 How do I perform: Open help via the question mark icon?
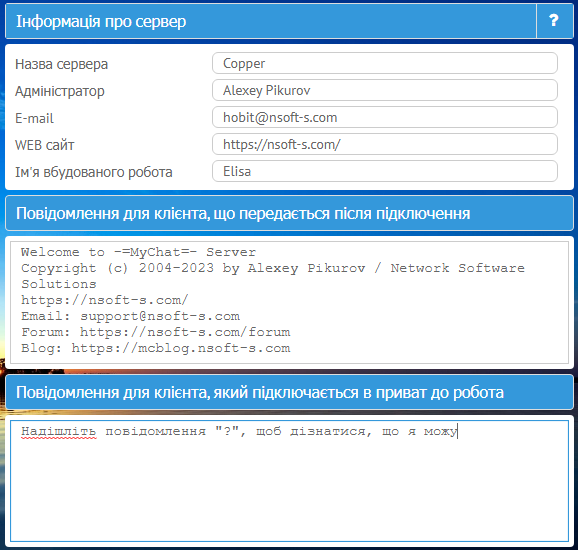554,21
